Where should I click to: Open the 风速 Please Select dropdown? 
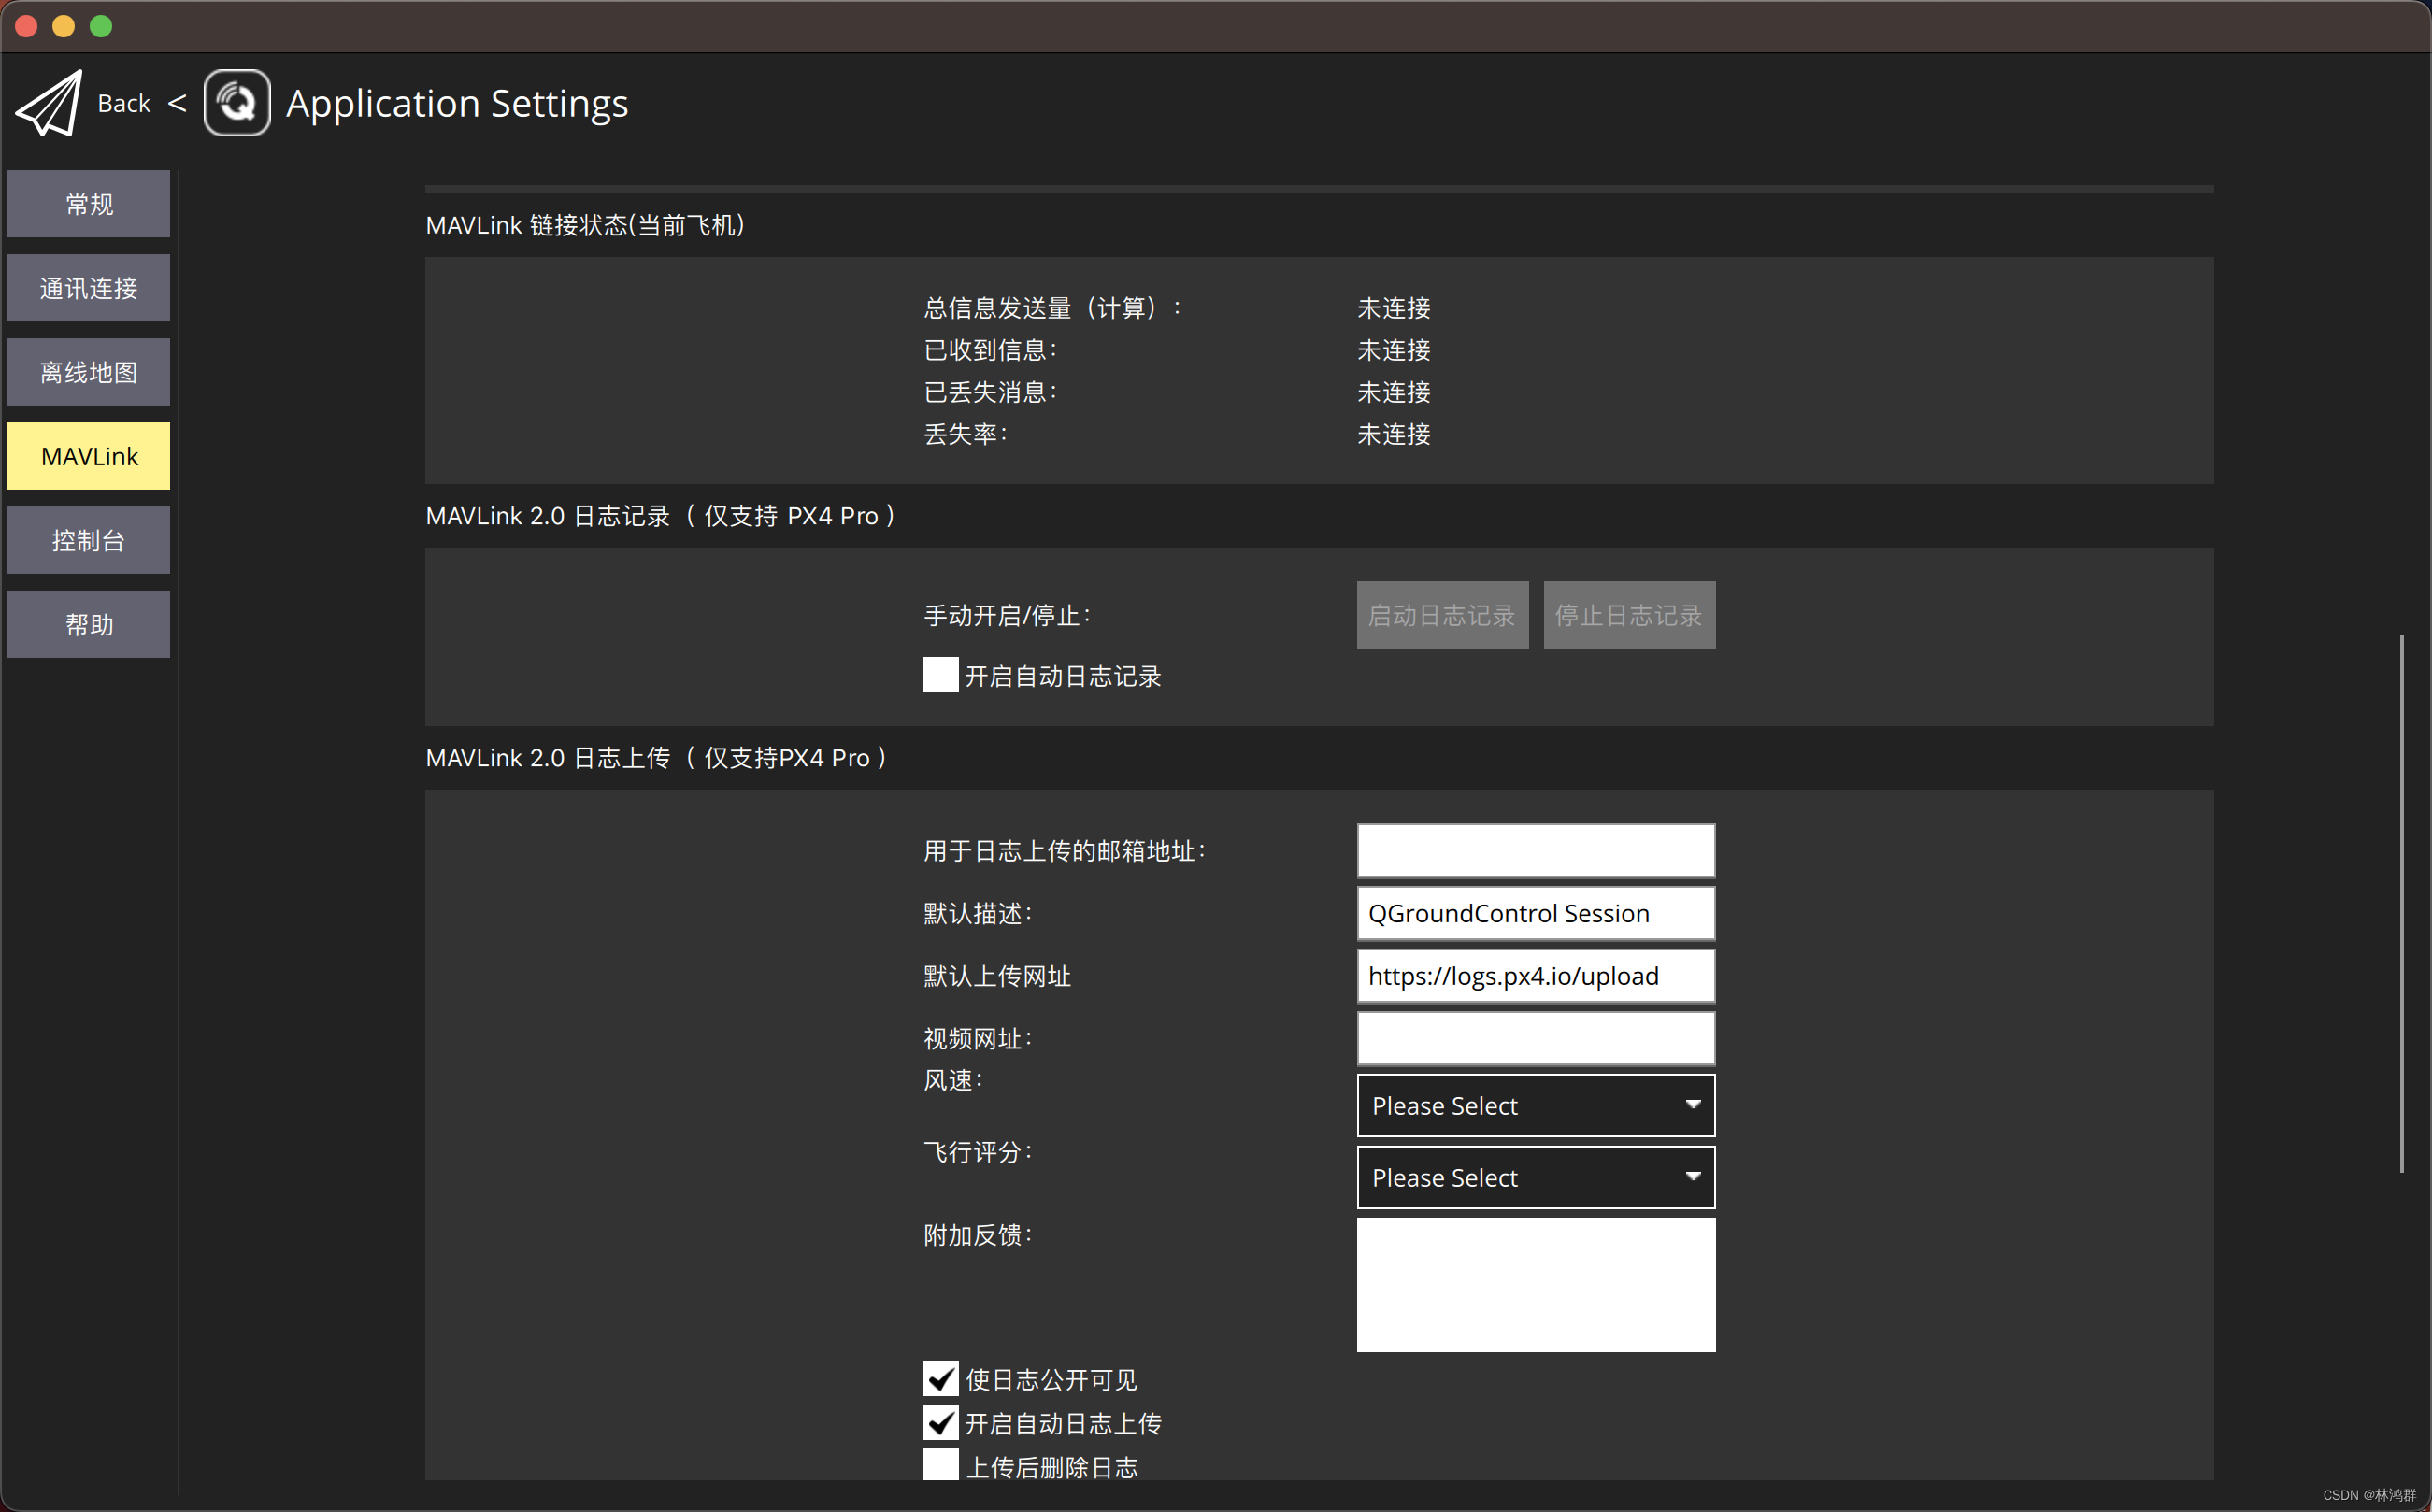[1534, 1105]
